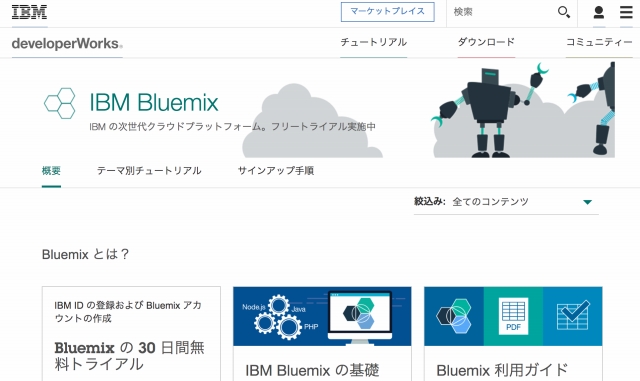
Task: Switch to テーマ別チュートリアル tab
Action: click(149, 171)
